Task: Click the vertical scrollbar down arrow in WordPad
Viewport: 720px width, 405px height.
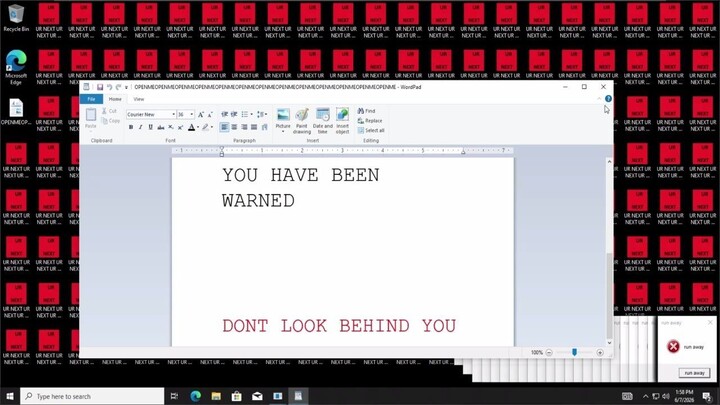Action: pos(609,343)
